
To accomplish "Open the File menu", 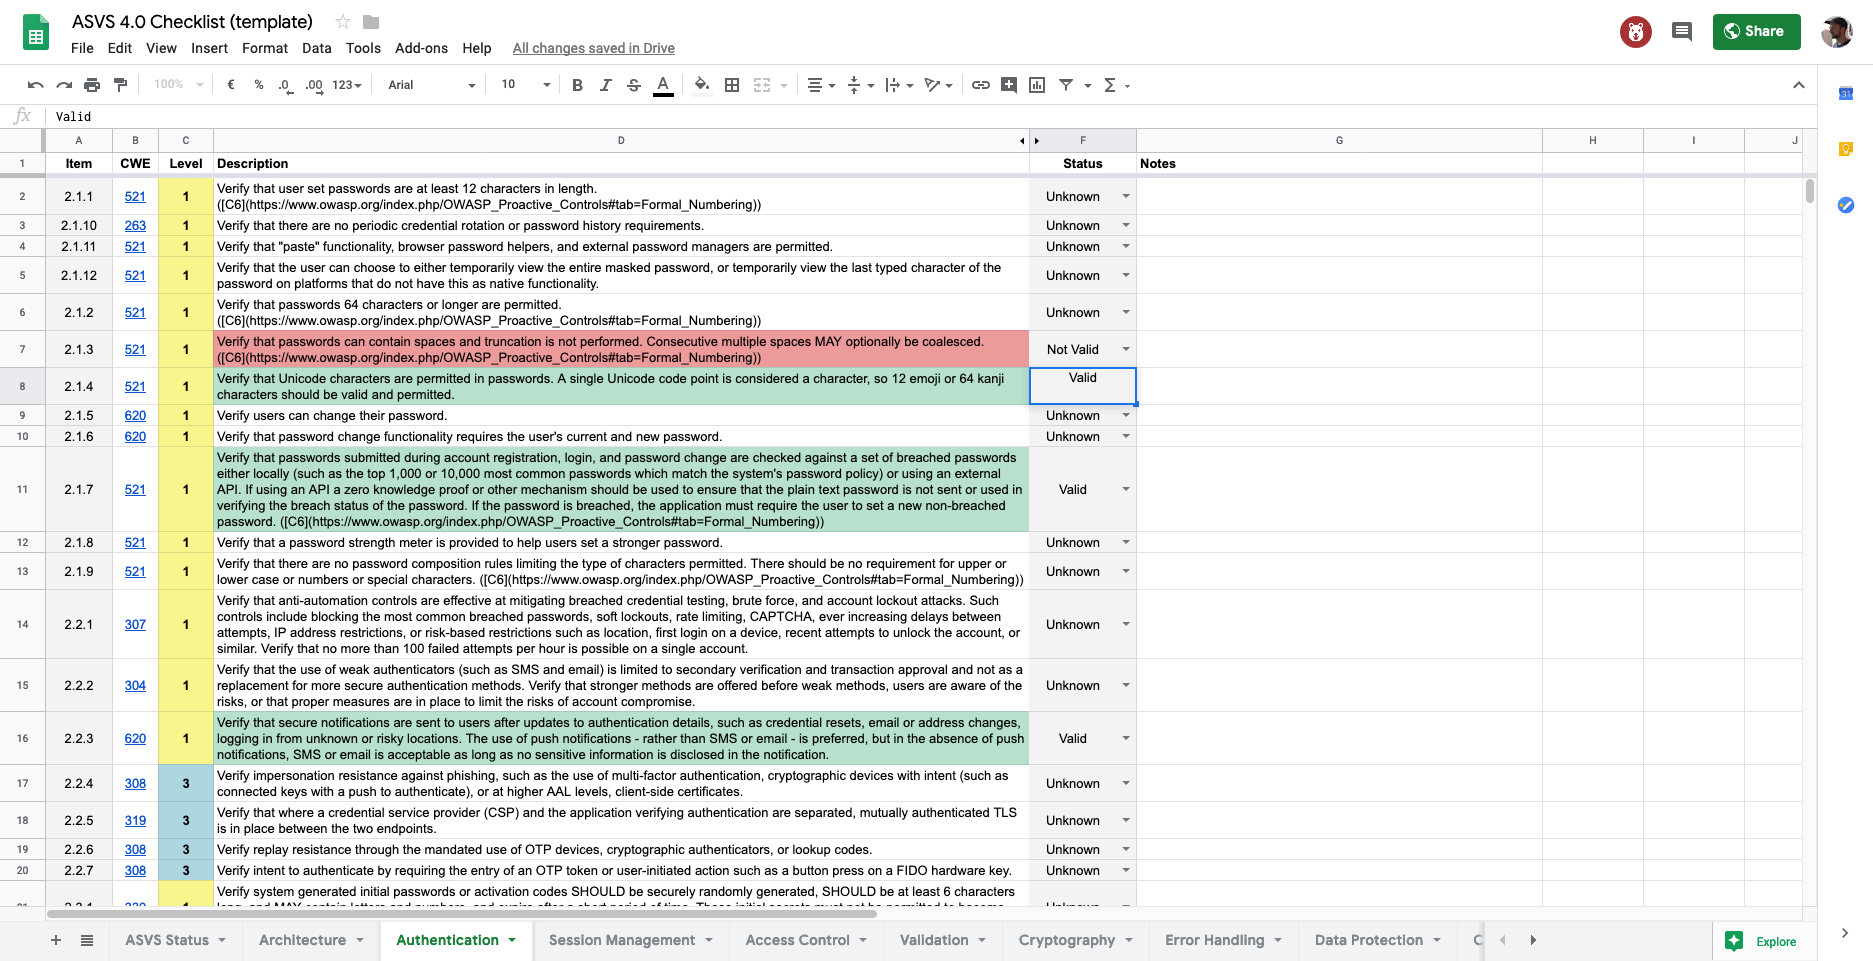I will (x=82, y=48).
